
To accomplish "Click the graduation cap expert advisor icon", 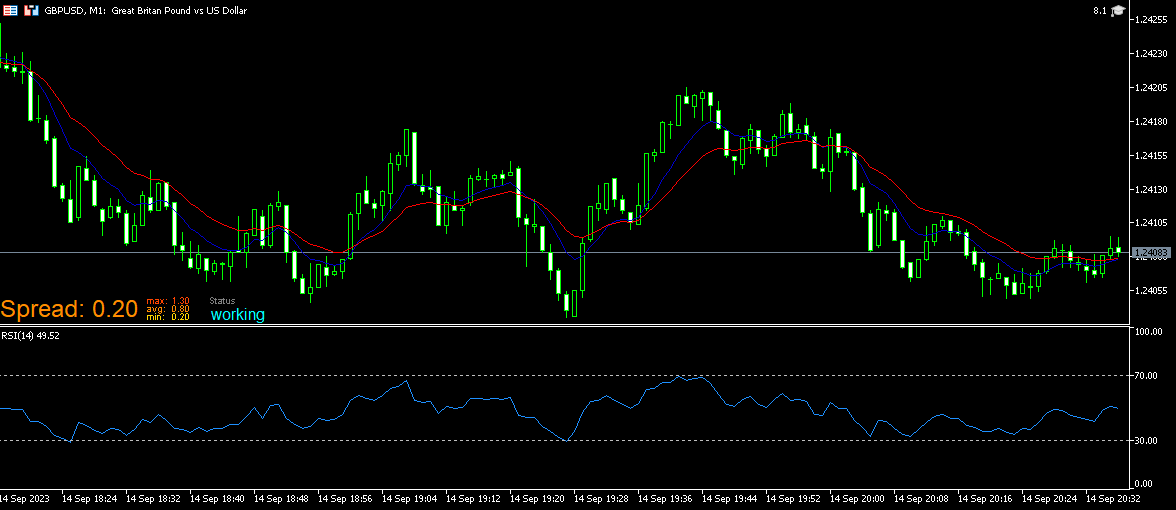I will 1118,10.
